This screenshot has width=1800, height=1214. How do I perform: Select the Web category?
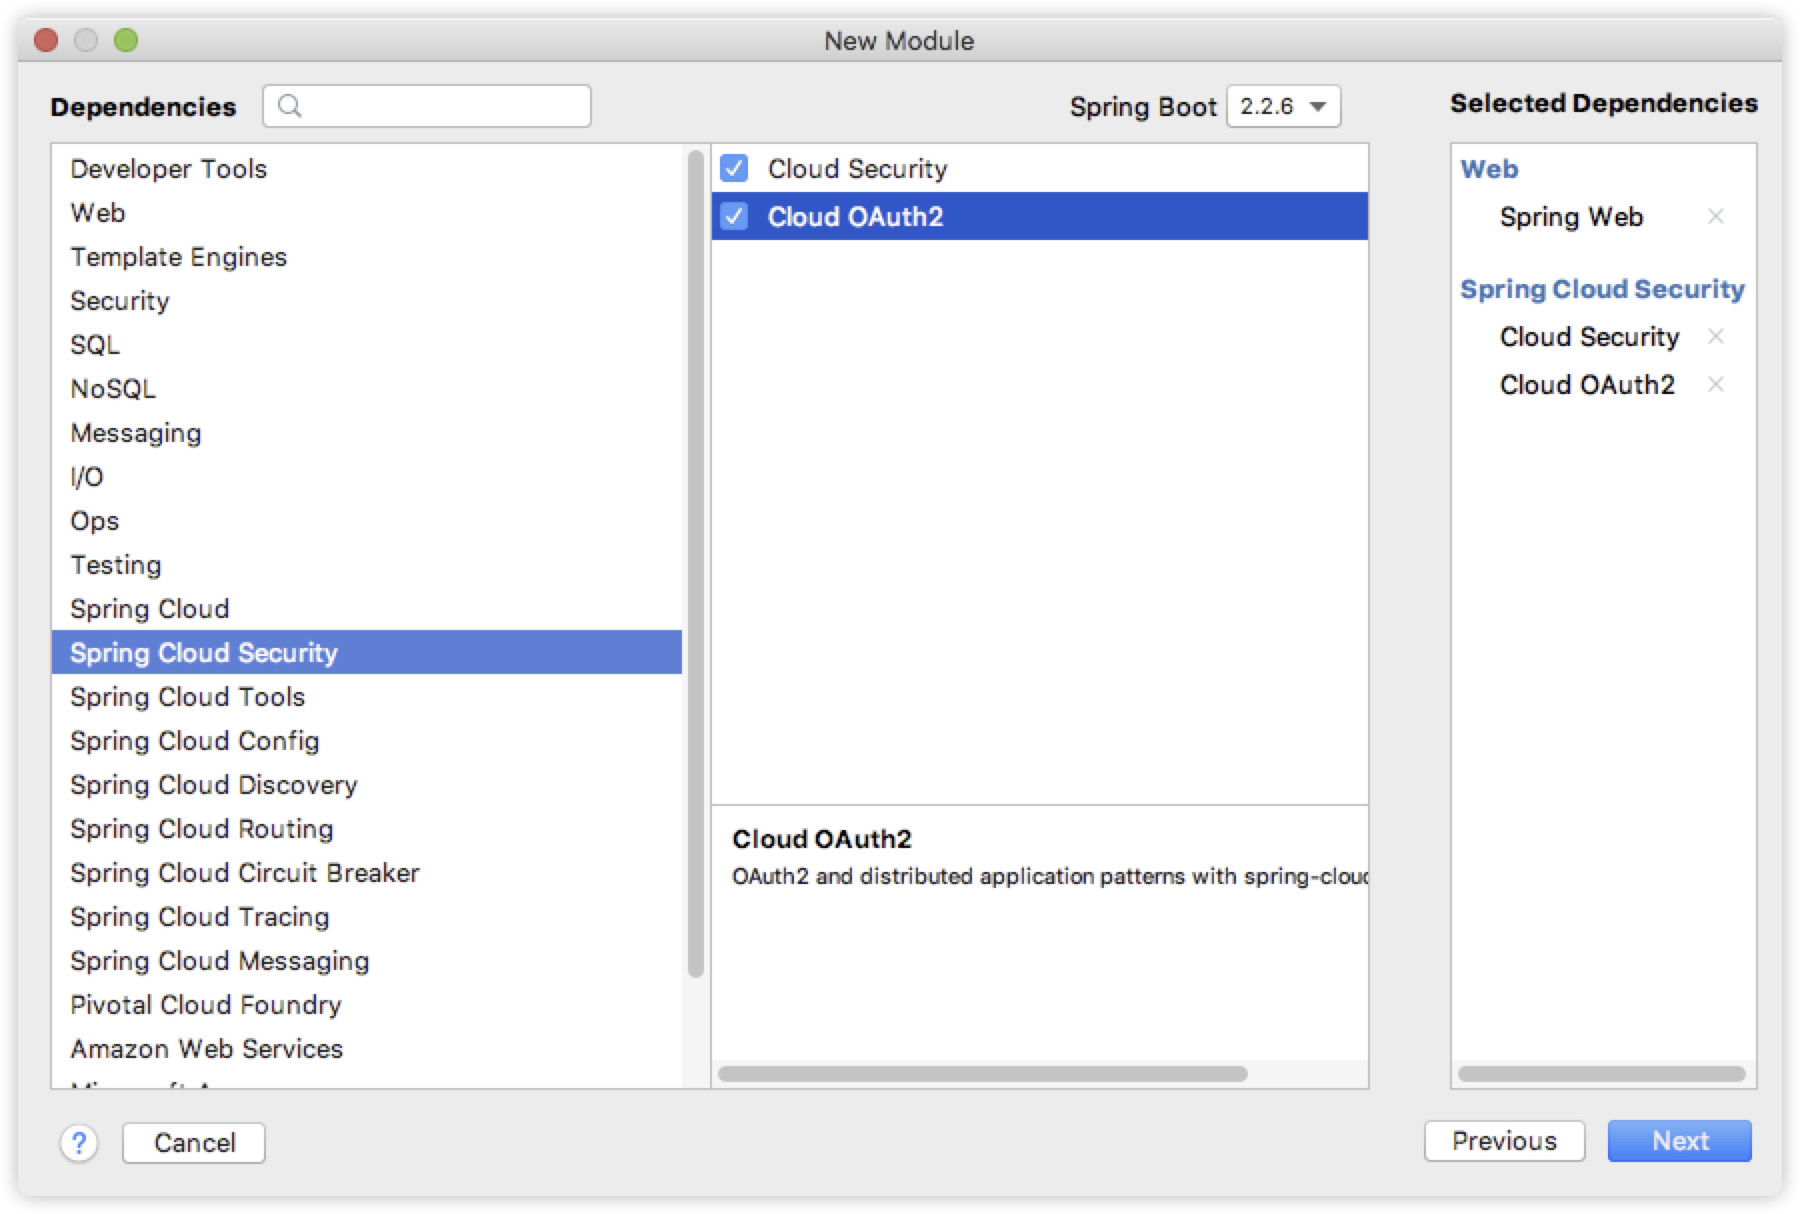97,212
